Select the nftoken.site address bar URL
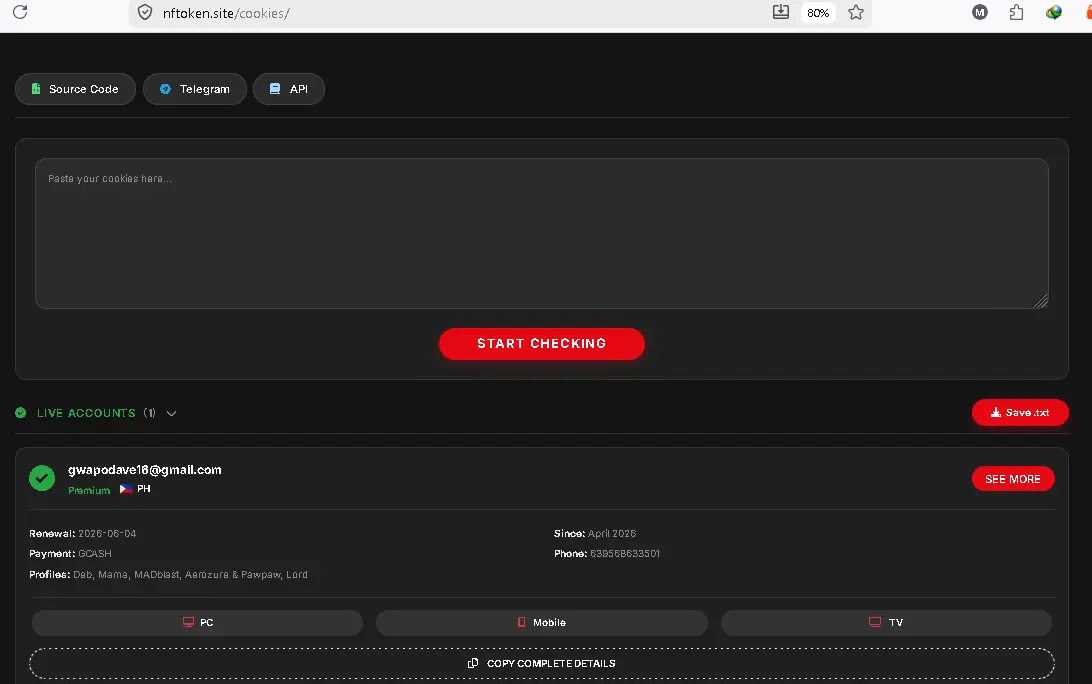The image size is (1092, 684). point(226,13)
